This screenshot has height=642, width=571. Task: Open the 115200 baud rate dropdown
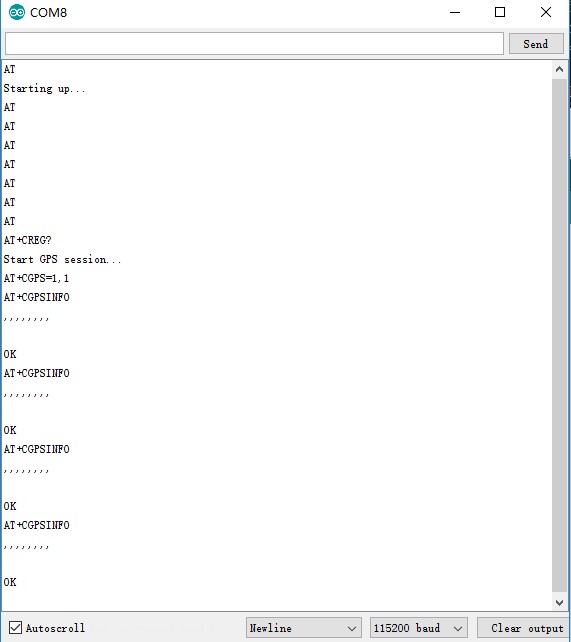pos(418,628)
